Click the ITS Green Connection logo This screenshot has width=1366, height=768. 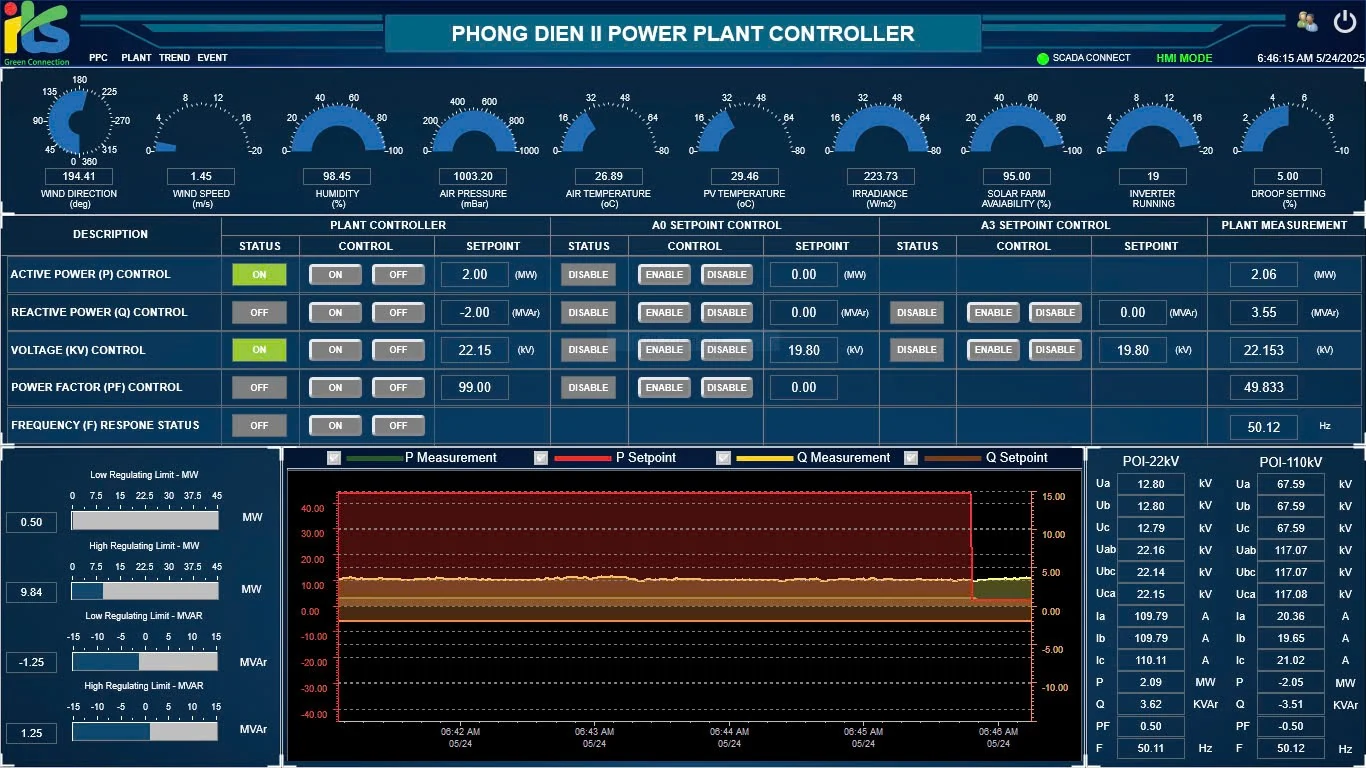click(36, 34)
